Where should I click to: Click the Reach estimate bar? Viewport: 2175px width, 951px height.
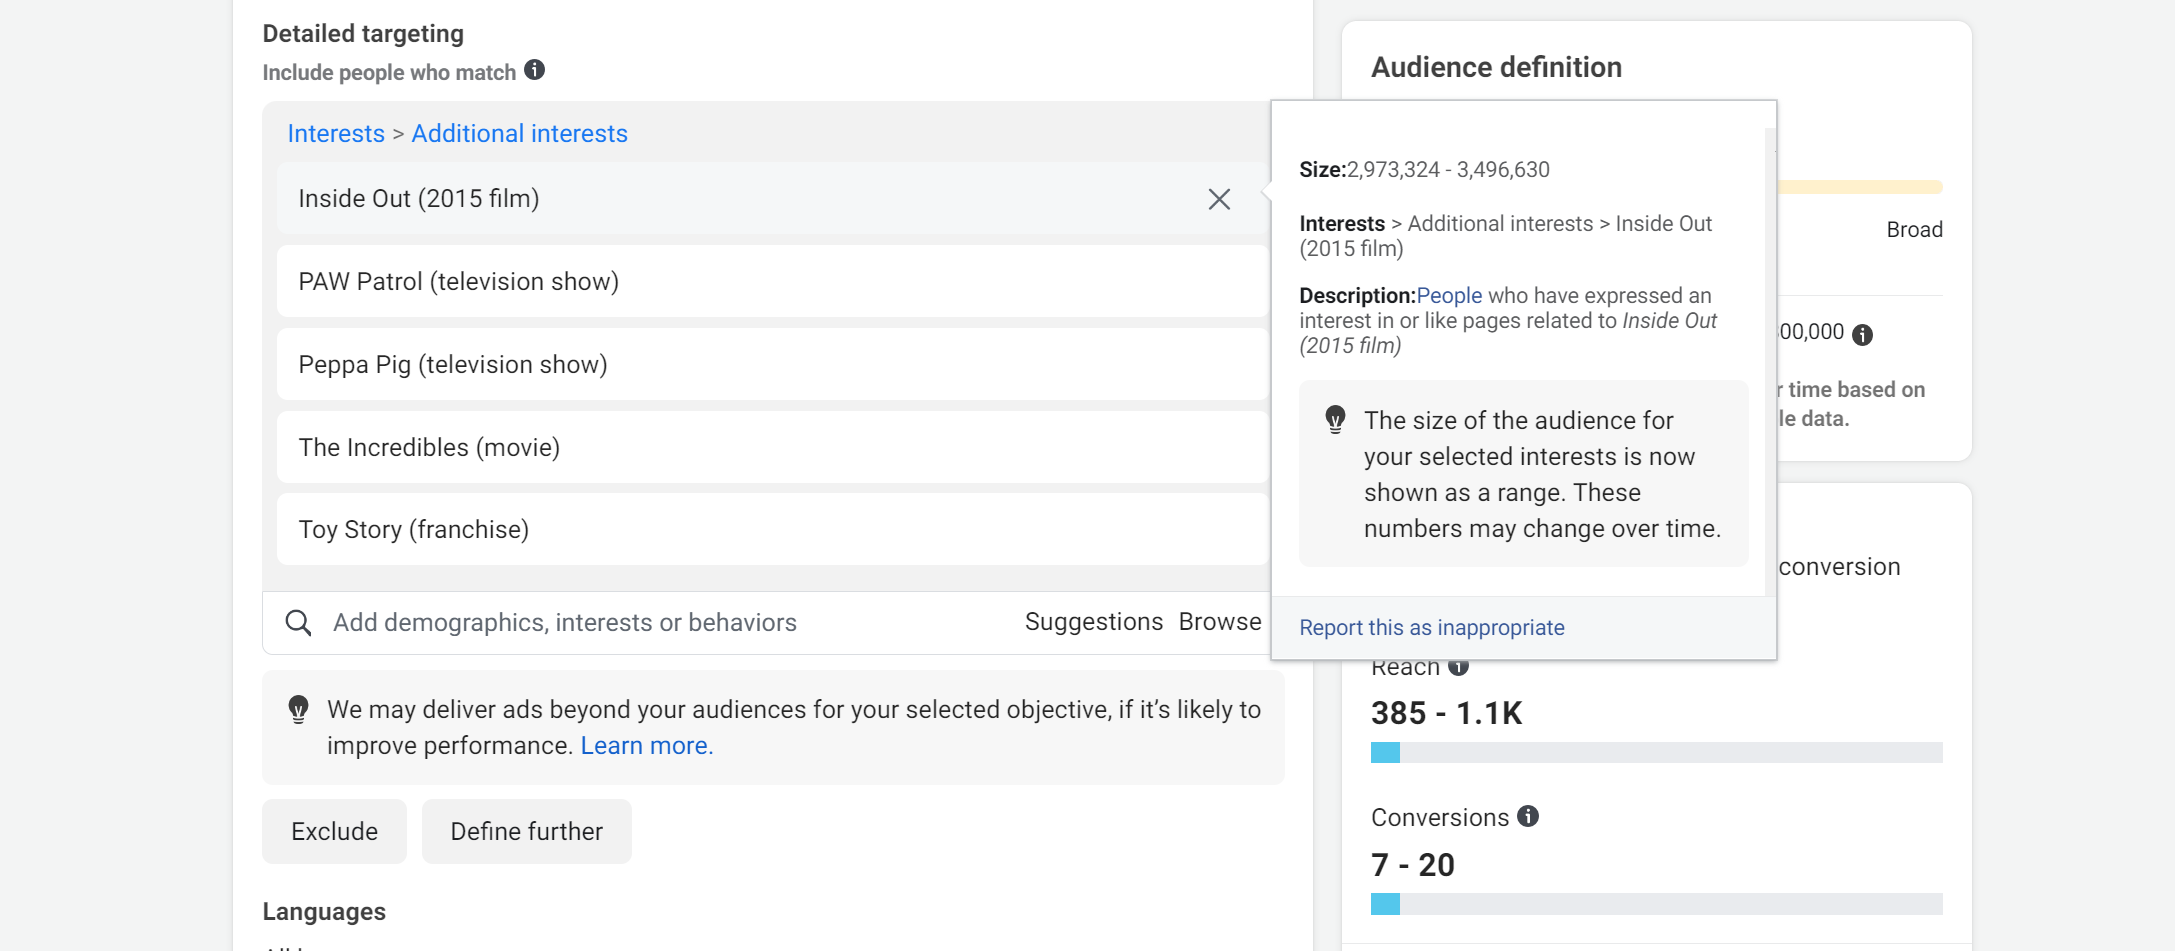(1656, 752)
